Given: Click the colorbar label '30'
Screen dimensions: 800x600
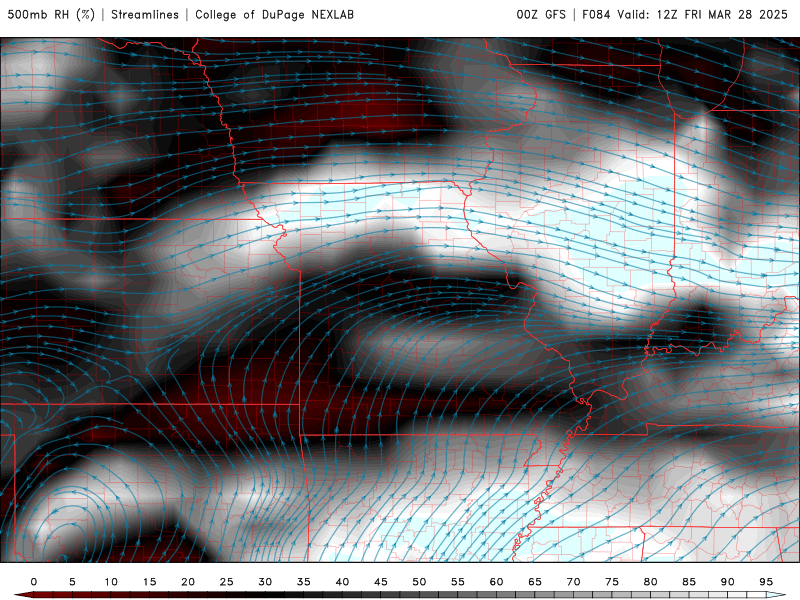Looking at the screenshot, I should tap(265, 582).
